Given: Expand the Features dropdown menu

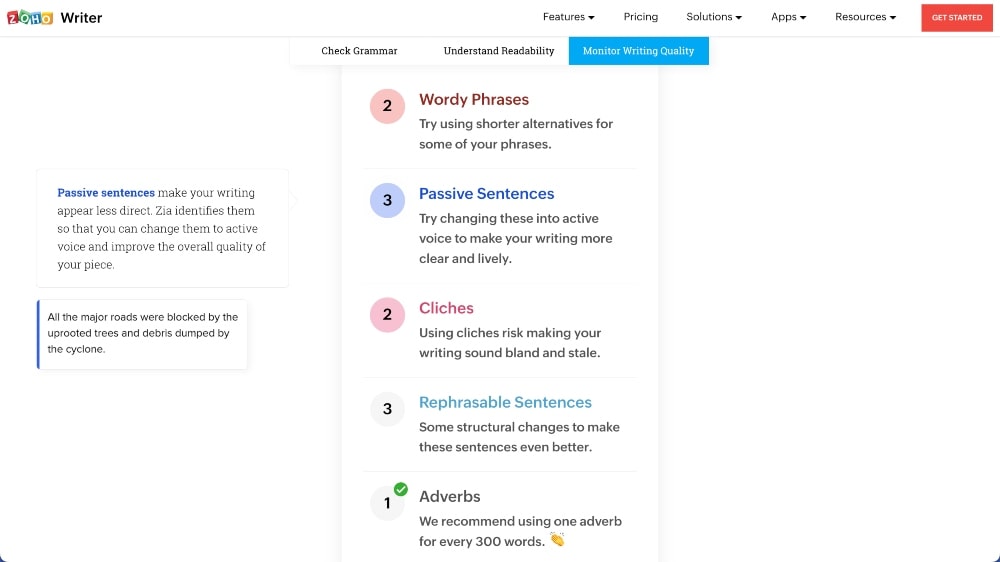Looking at the screenshot, I should 568,17.
